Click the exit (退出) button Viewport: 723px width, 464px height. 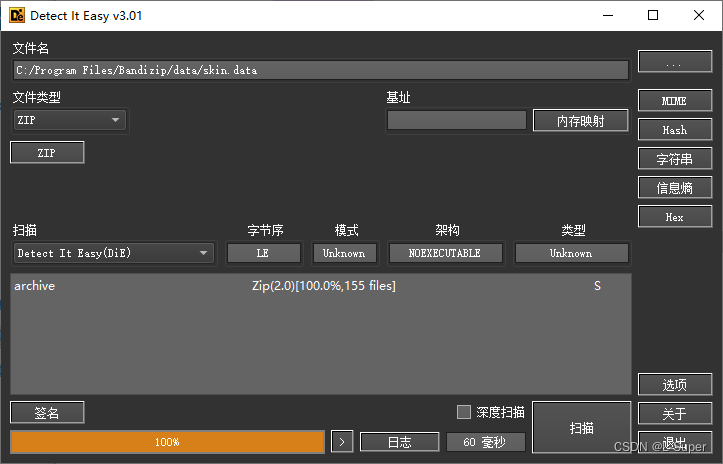click(675, 443)
